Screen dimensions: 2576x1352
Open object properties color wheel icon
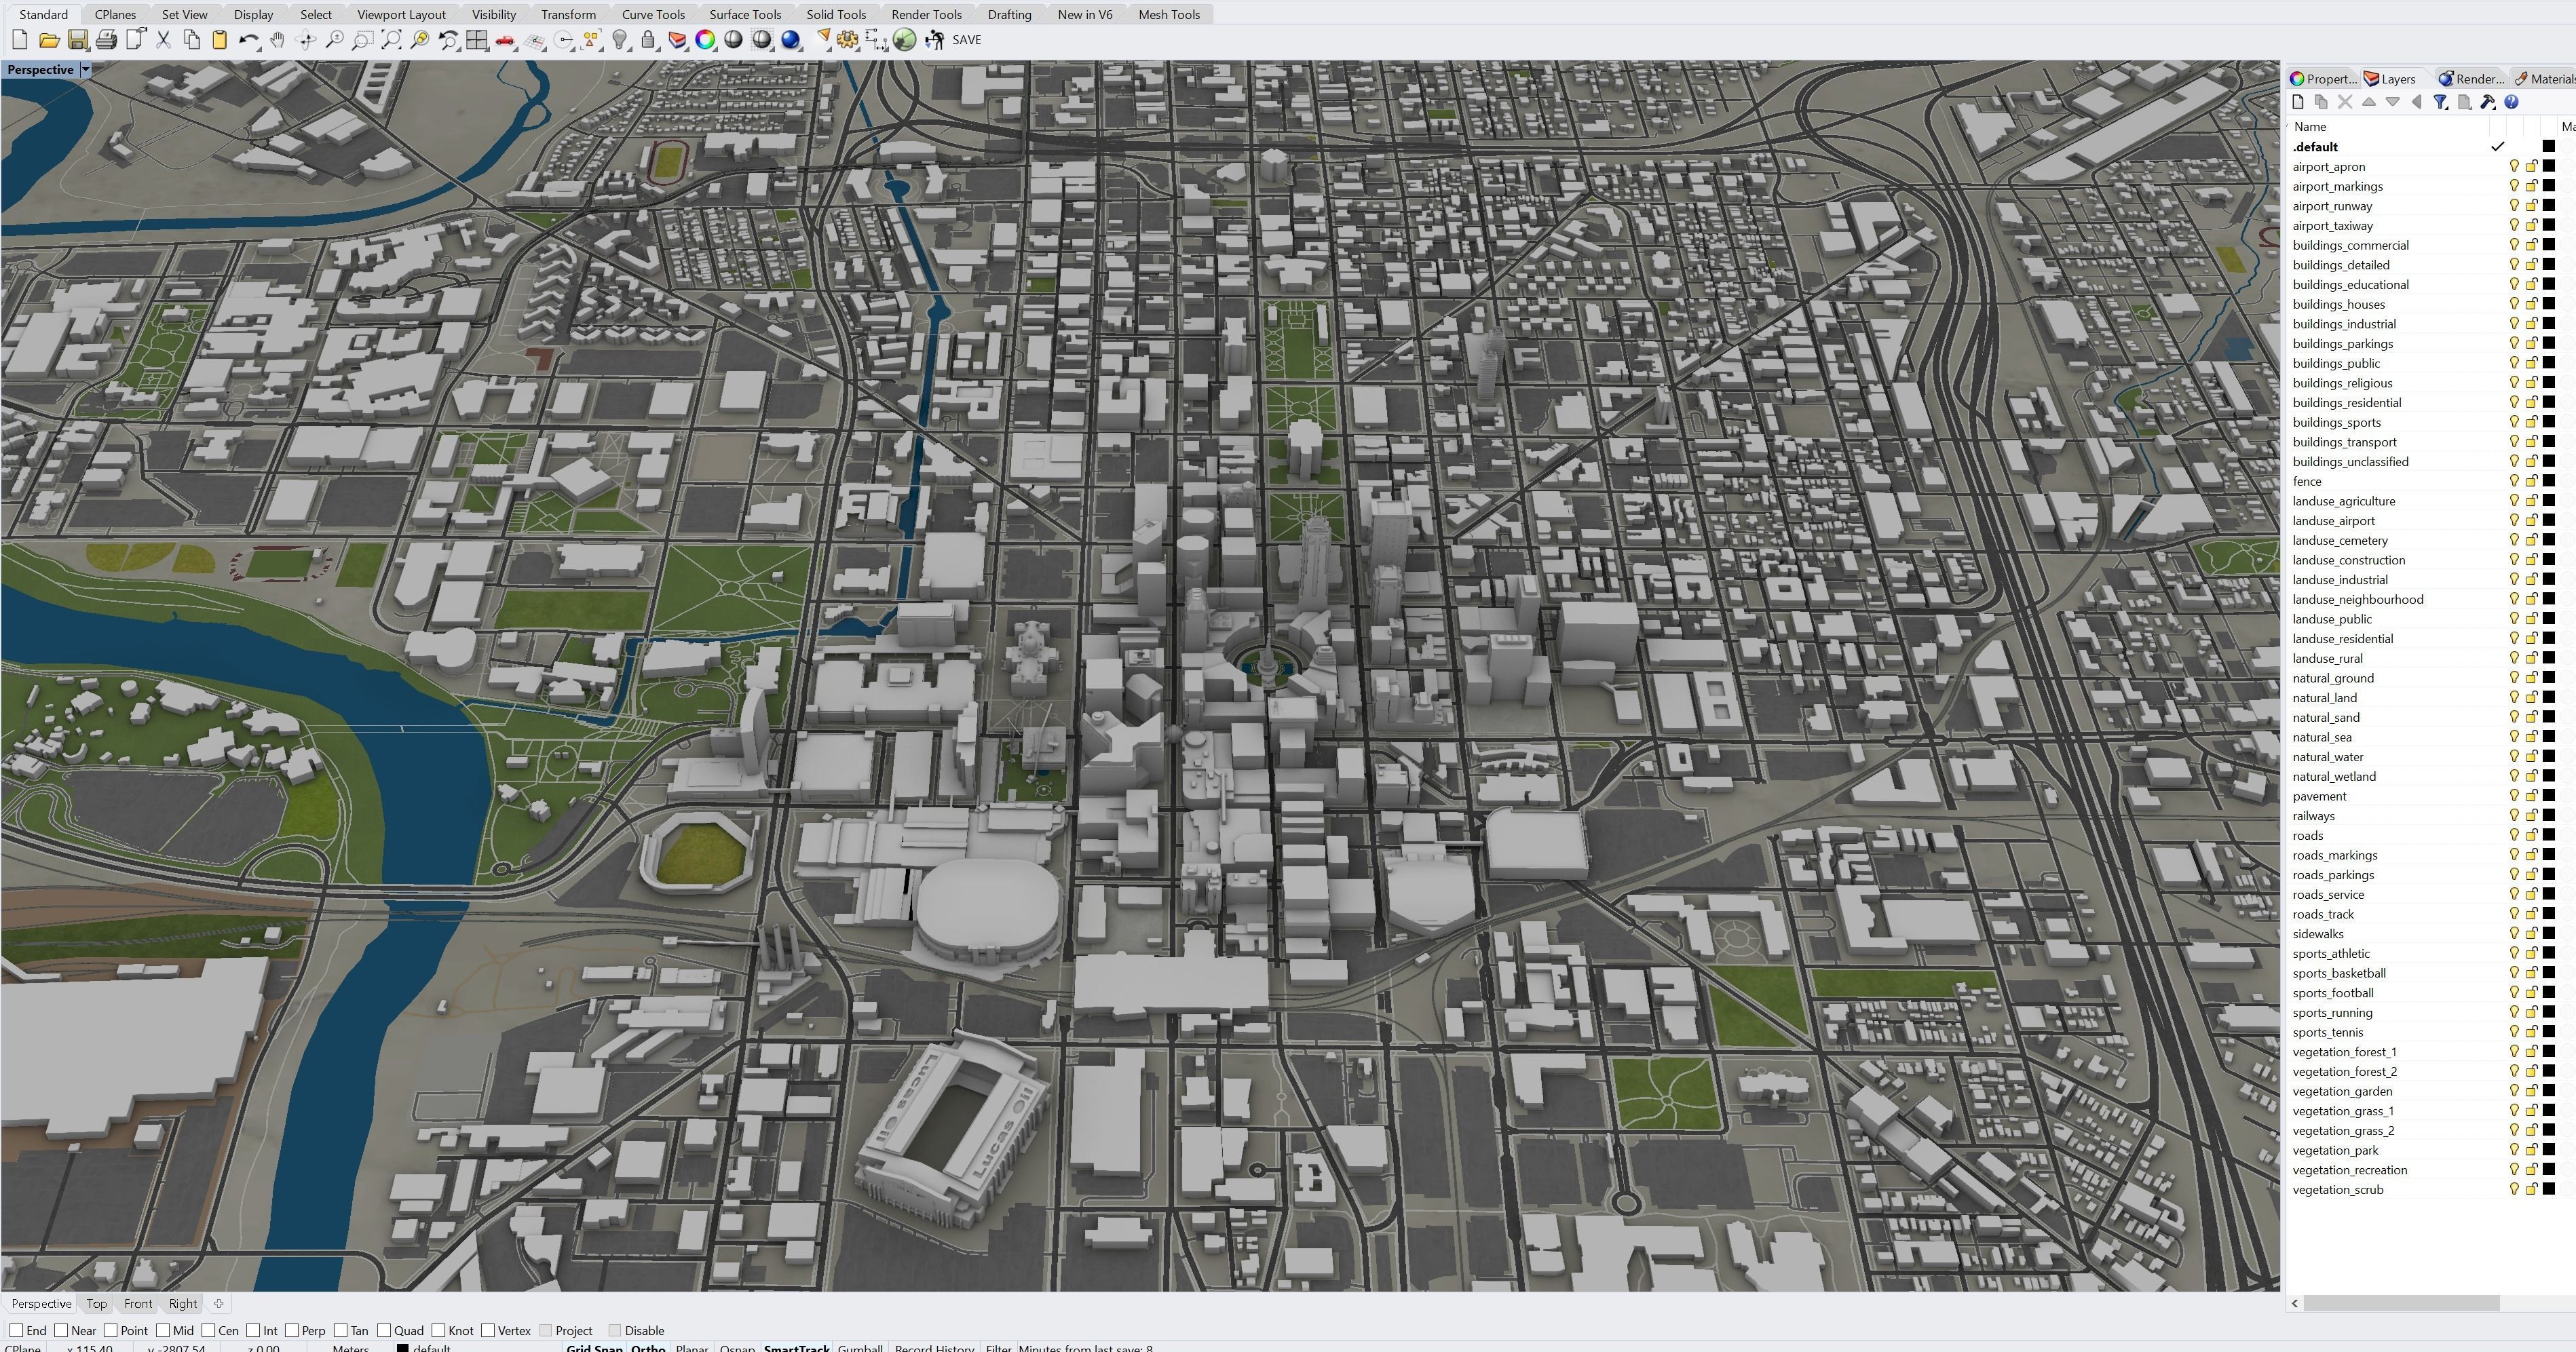(705, 40)
